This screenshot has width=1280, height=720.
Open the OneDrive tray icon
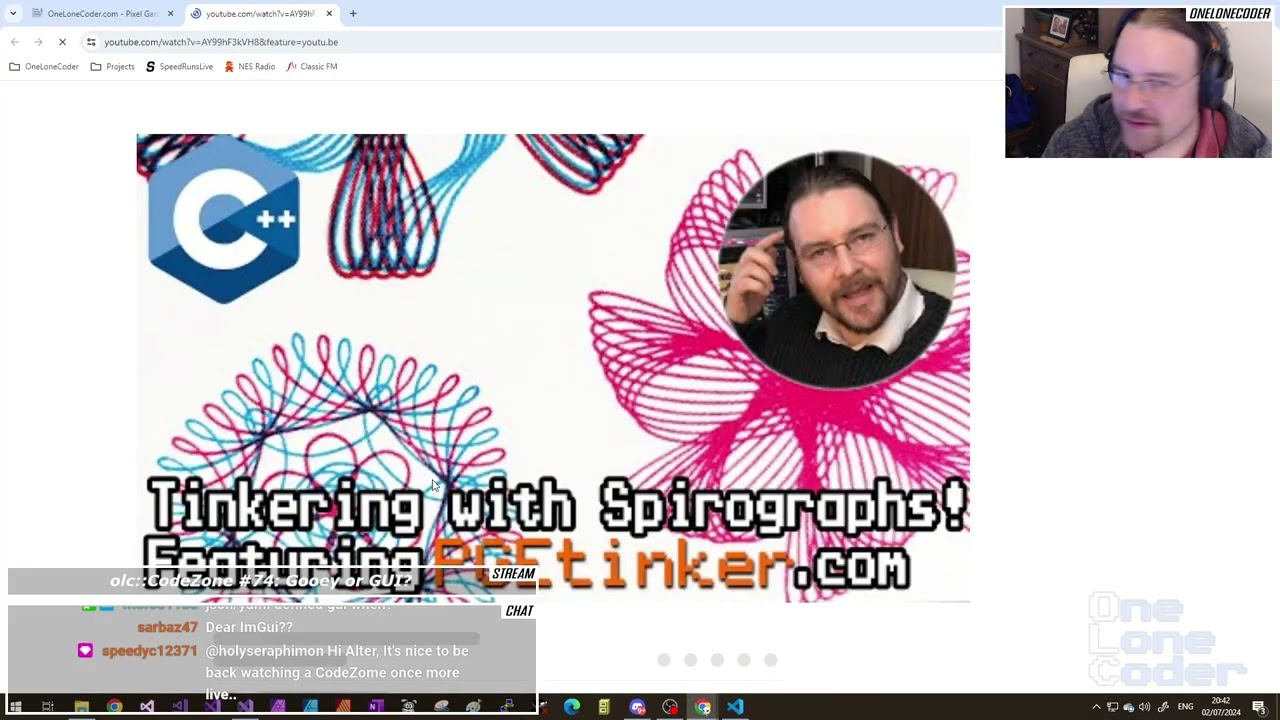1128,707
